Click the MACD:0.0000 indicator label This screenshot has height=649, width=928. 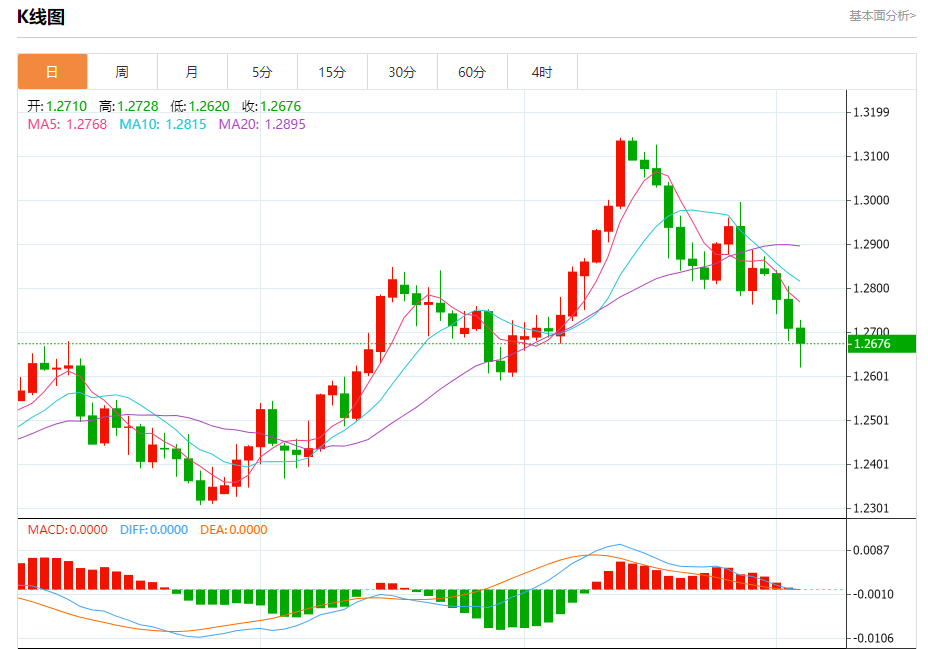(x=67, y=529)
